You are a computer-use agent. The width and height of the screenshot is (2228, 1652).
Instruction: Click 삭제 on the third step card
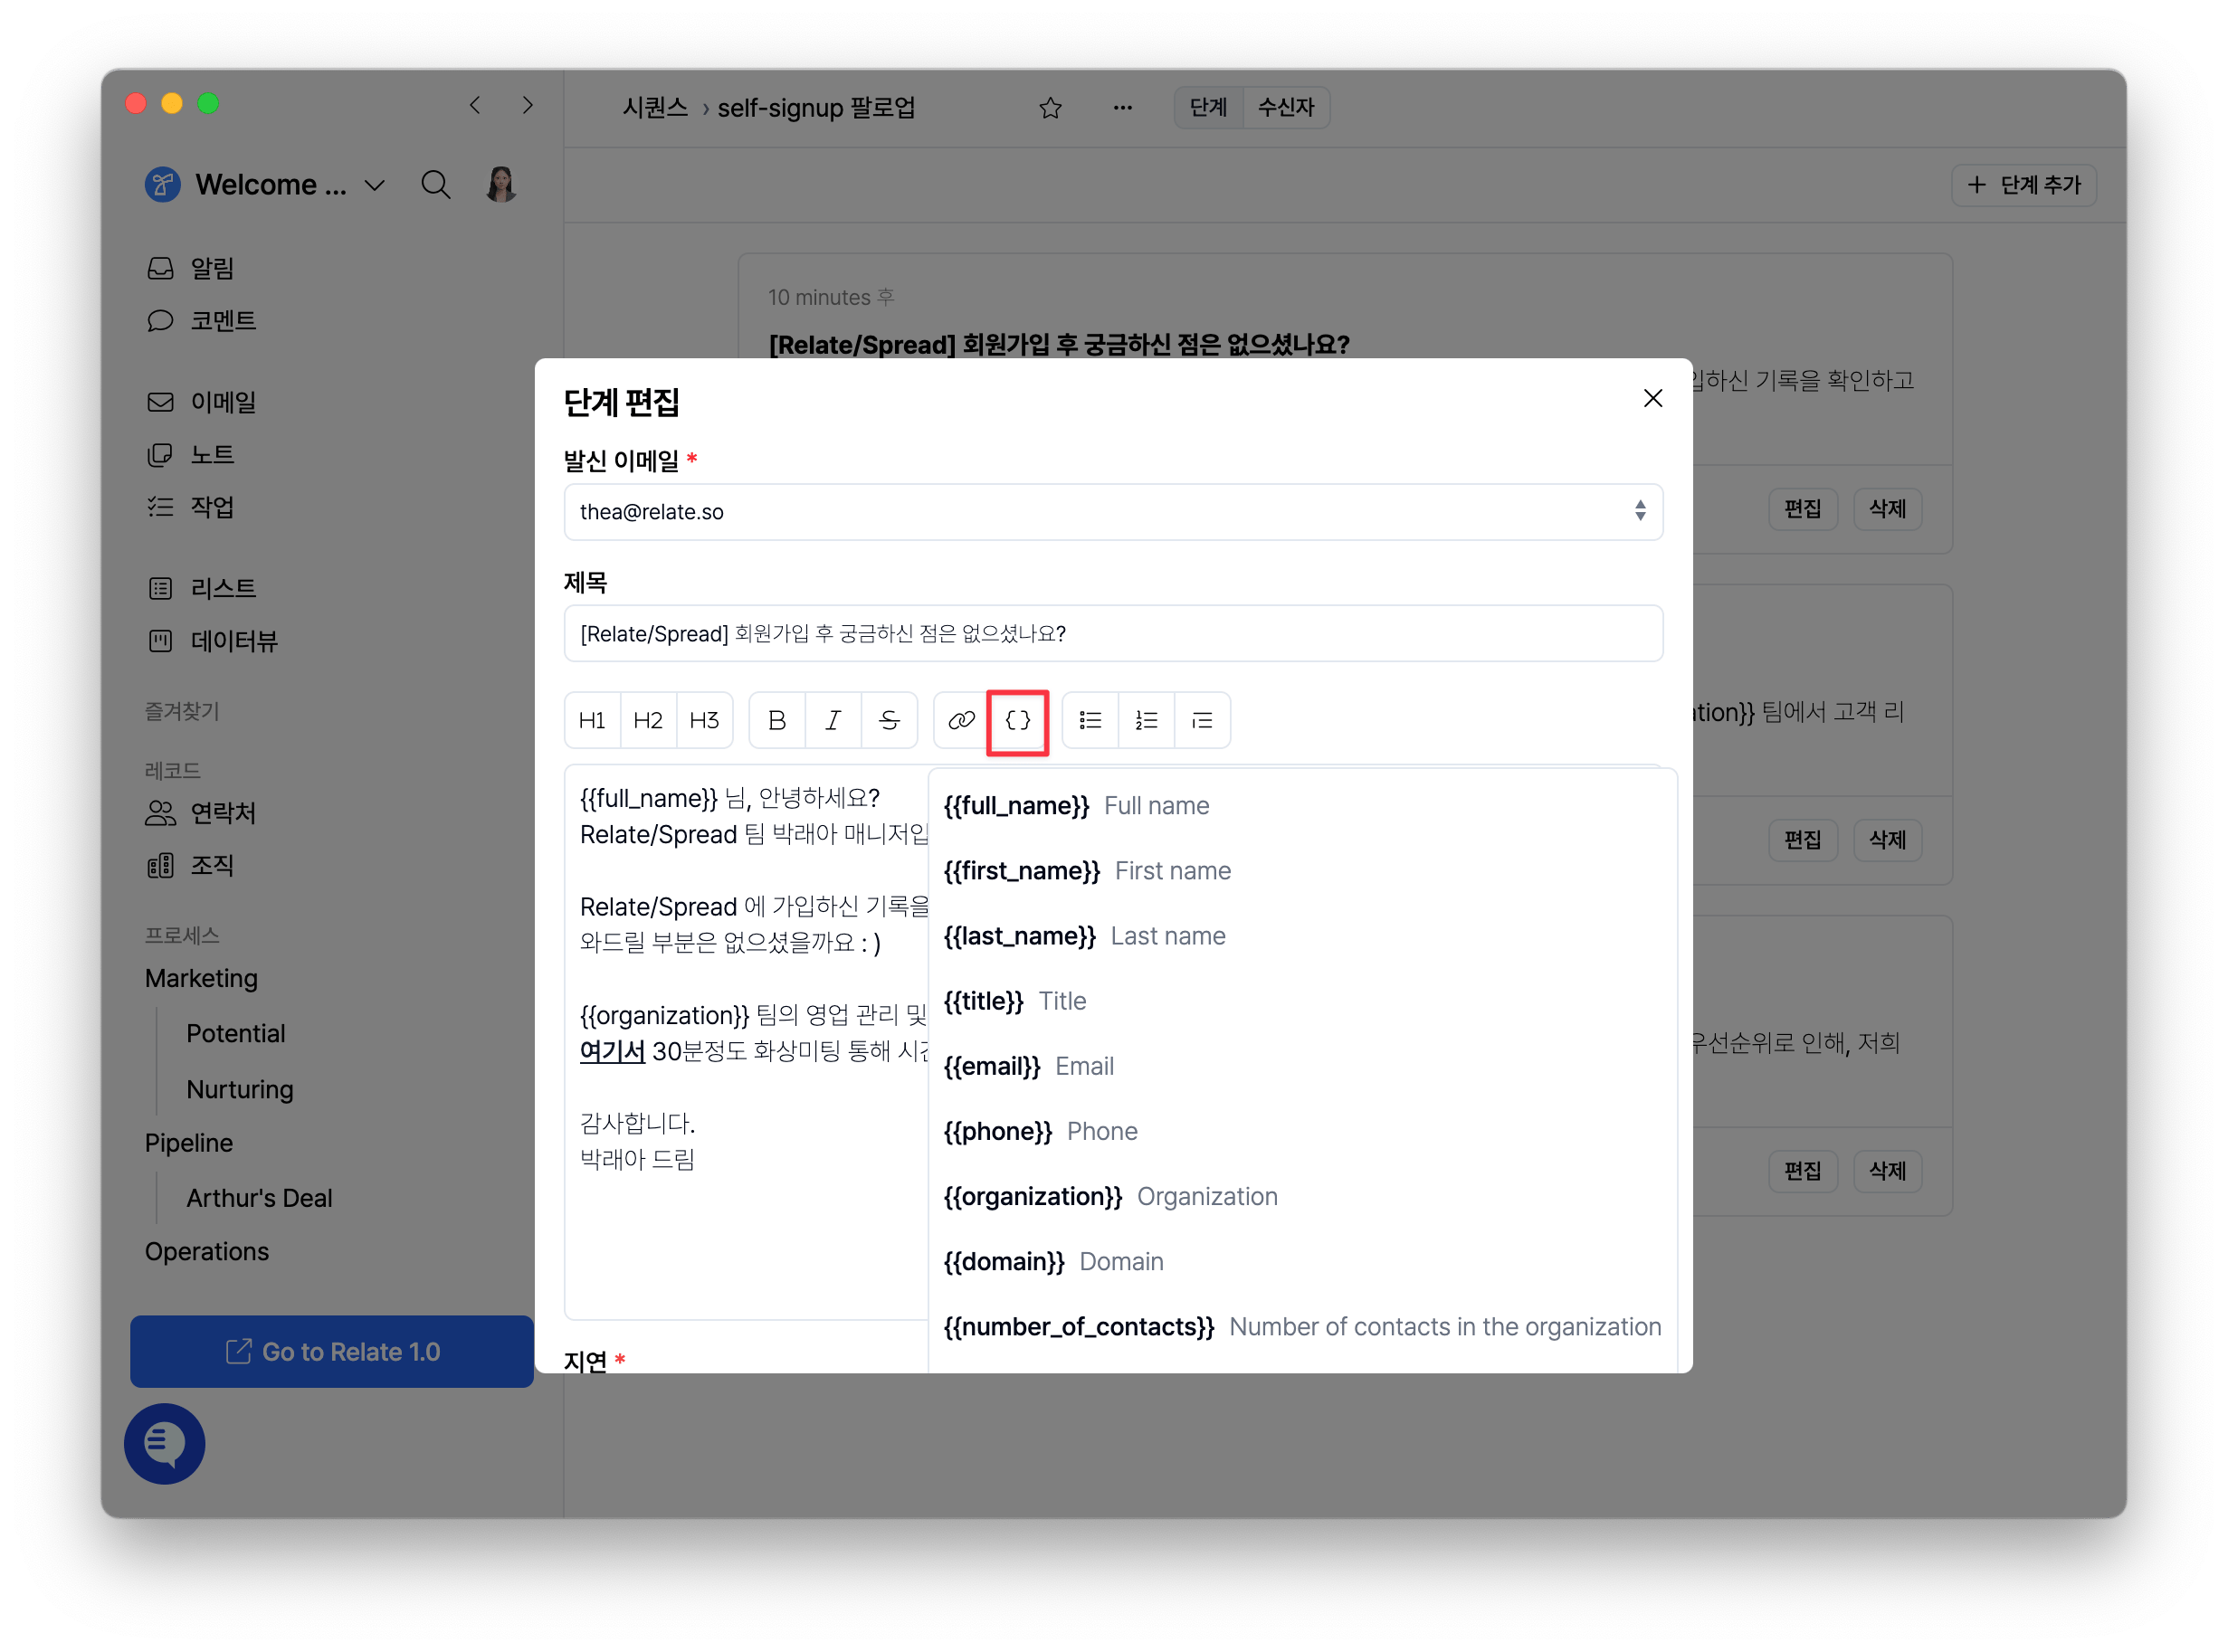pos(1888,1171)
